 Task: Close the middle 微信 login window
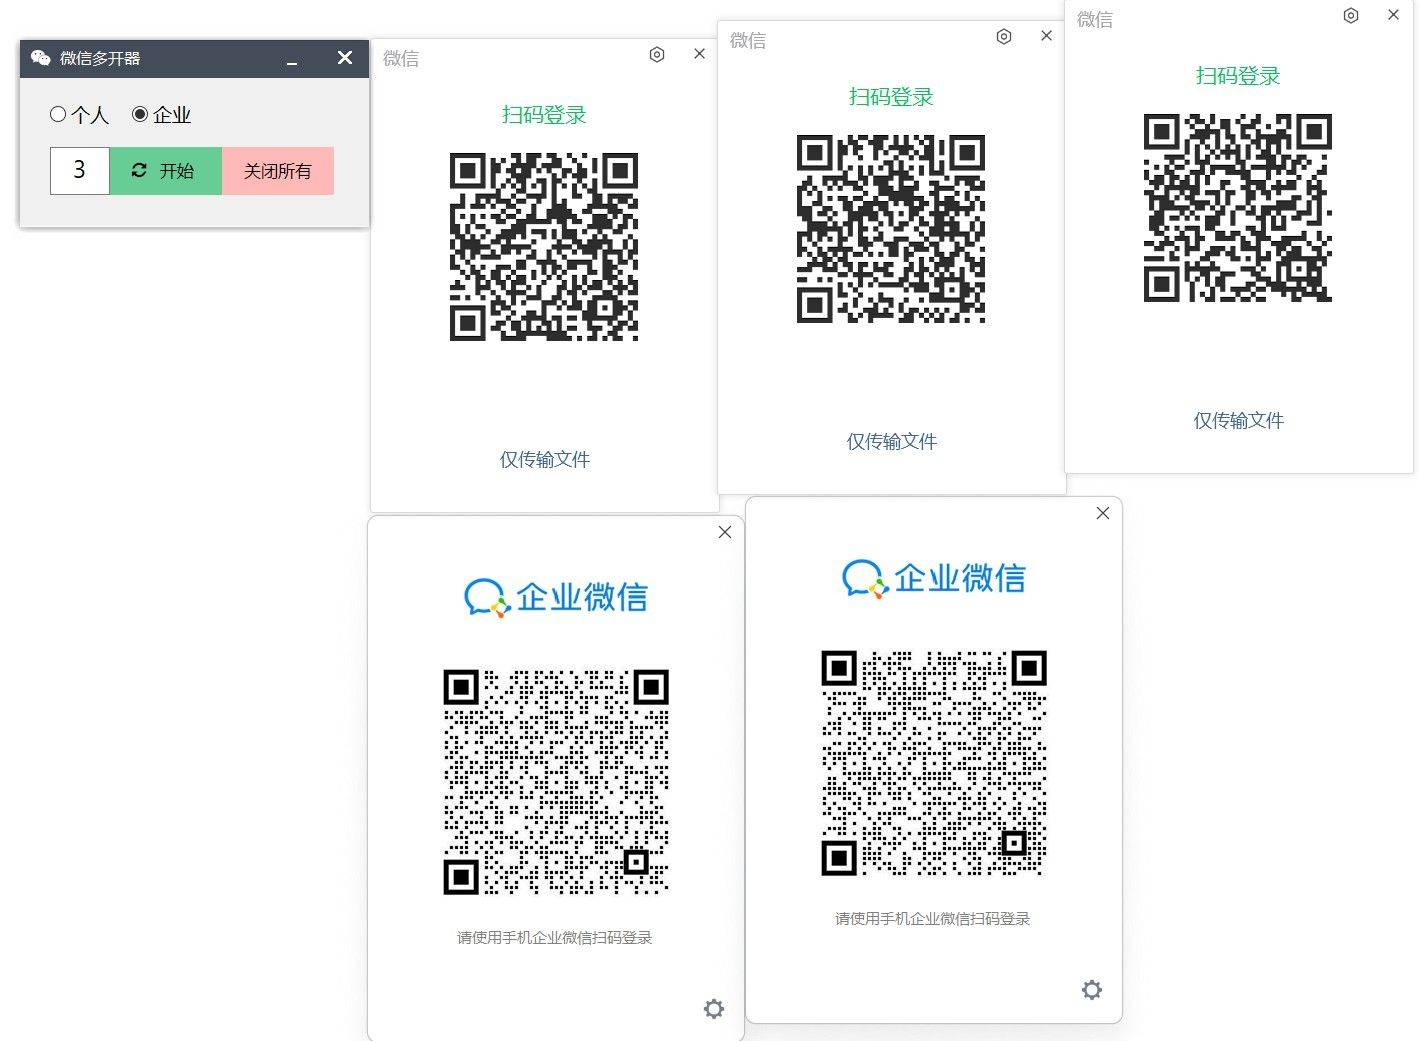point(1046,36)
